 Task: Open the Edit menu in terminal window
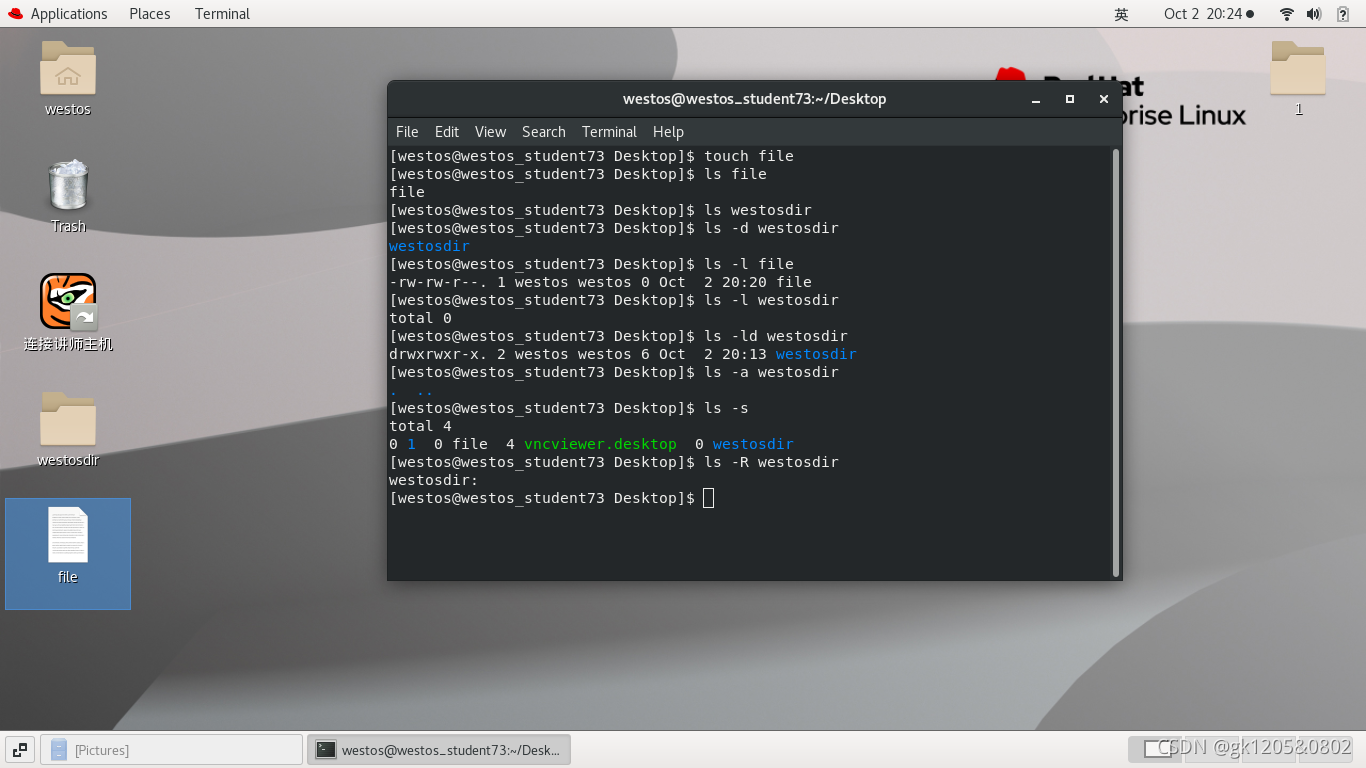point(447,132)
